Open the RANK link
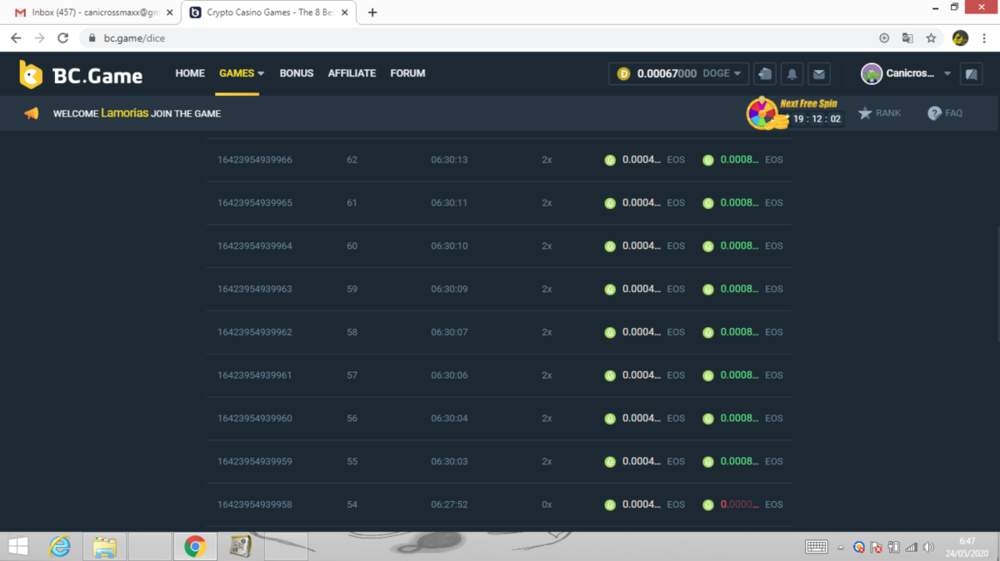The width and height of the screenshot is (1000, 561). [879, 114]
